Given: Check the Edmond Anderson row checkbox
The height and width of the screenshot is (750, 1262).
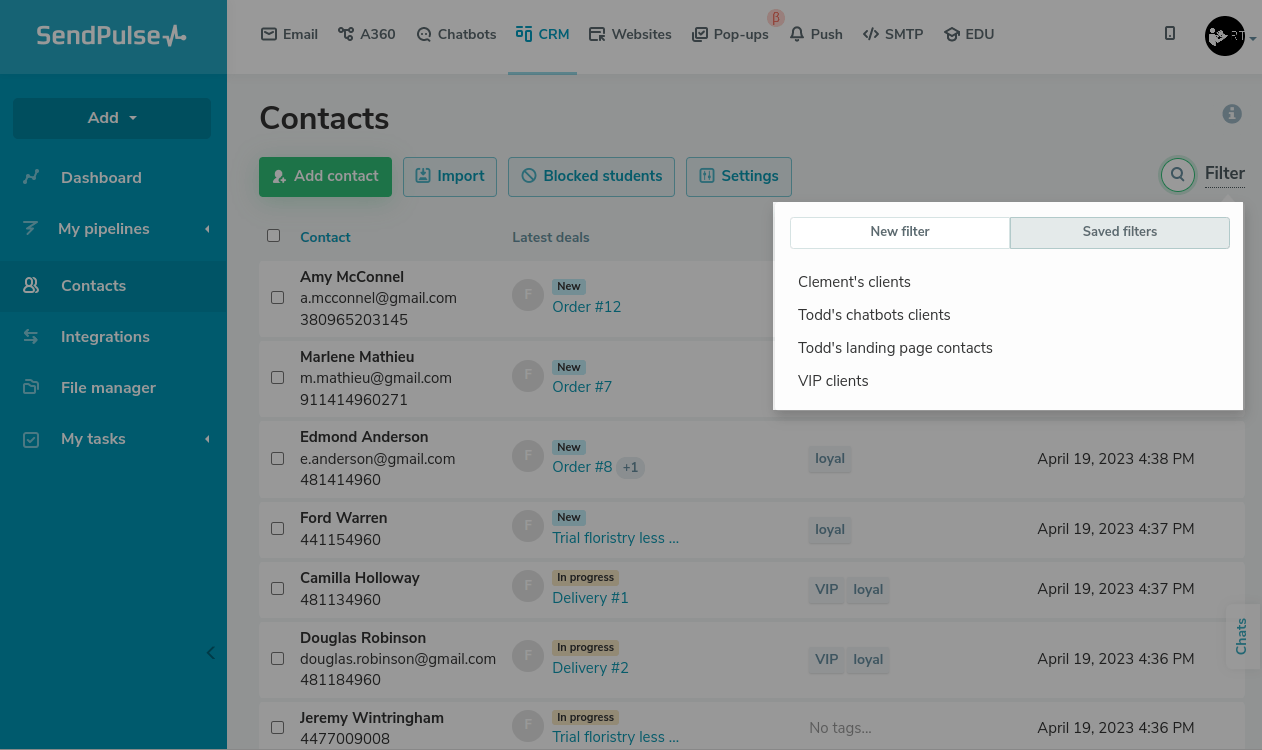Looking at the screenshot, I should pos(277,459).
